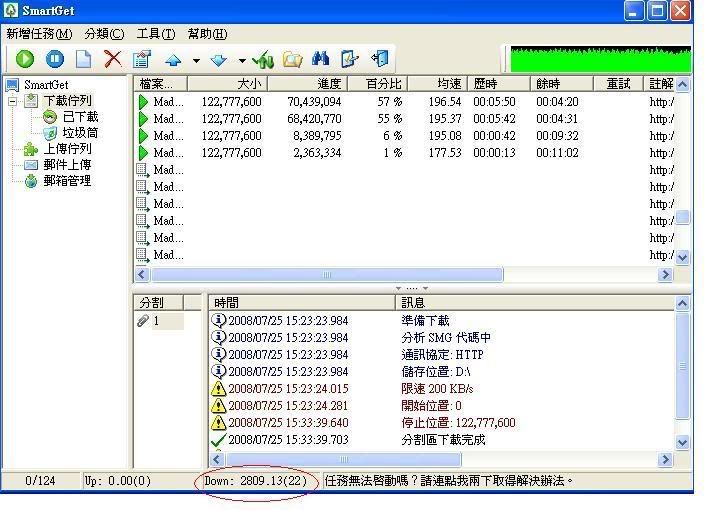The image size is (704, 510).
Task: Collapse the 下載佇列 tree node
Action: point(13,101)
